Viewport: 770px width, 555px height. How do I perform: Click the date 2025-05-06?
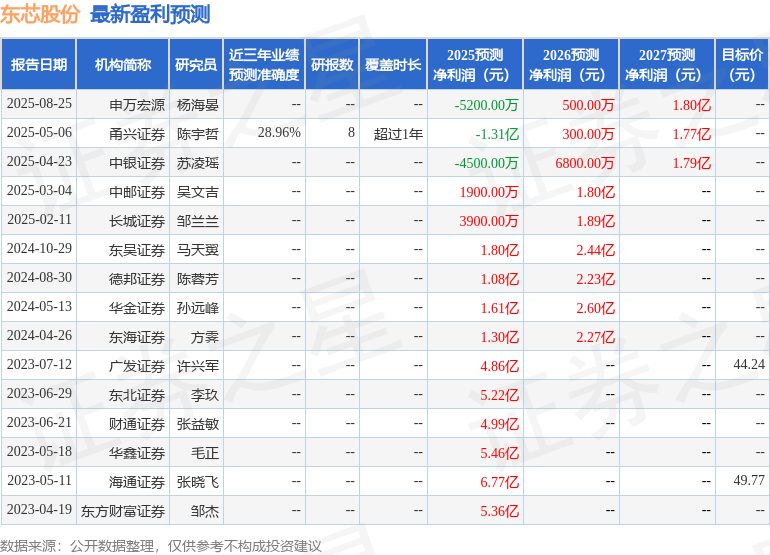(x=39, y=133)
